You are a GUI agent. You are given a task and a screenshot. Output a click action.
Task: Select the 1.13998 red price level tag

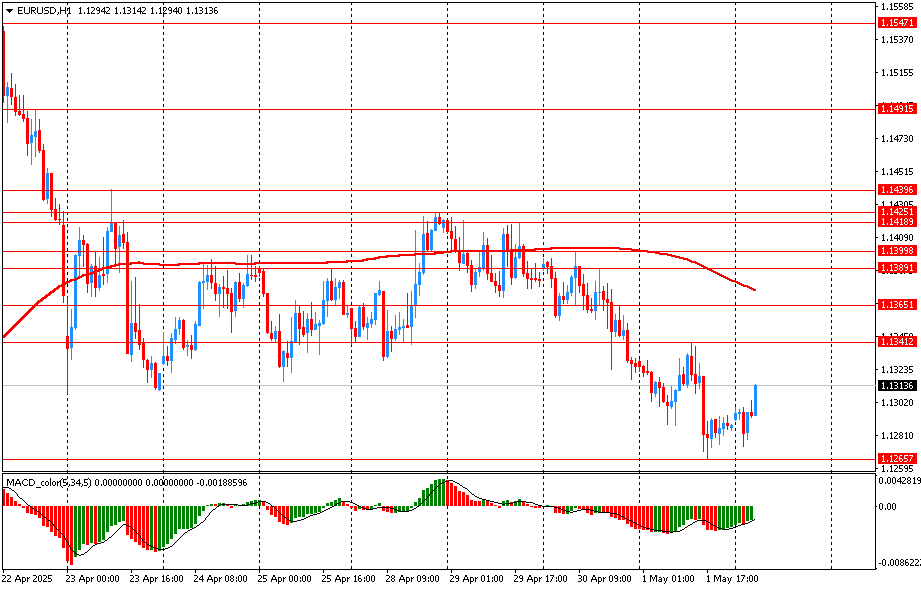pos(897,251)
